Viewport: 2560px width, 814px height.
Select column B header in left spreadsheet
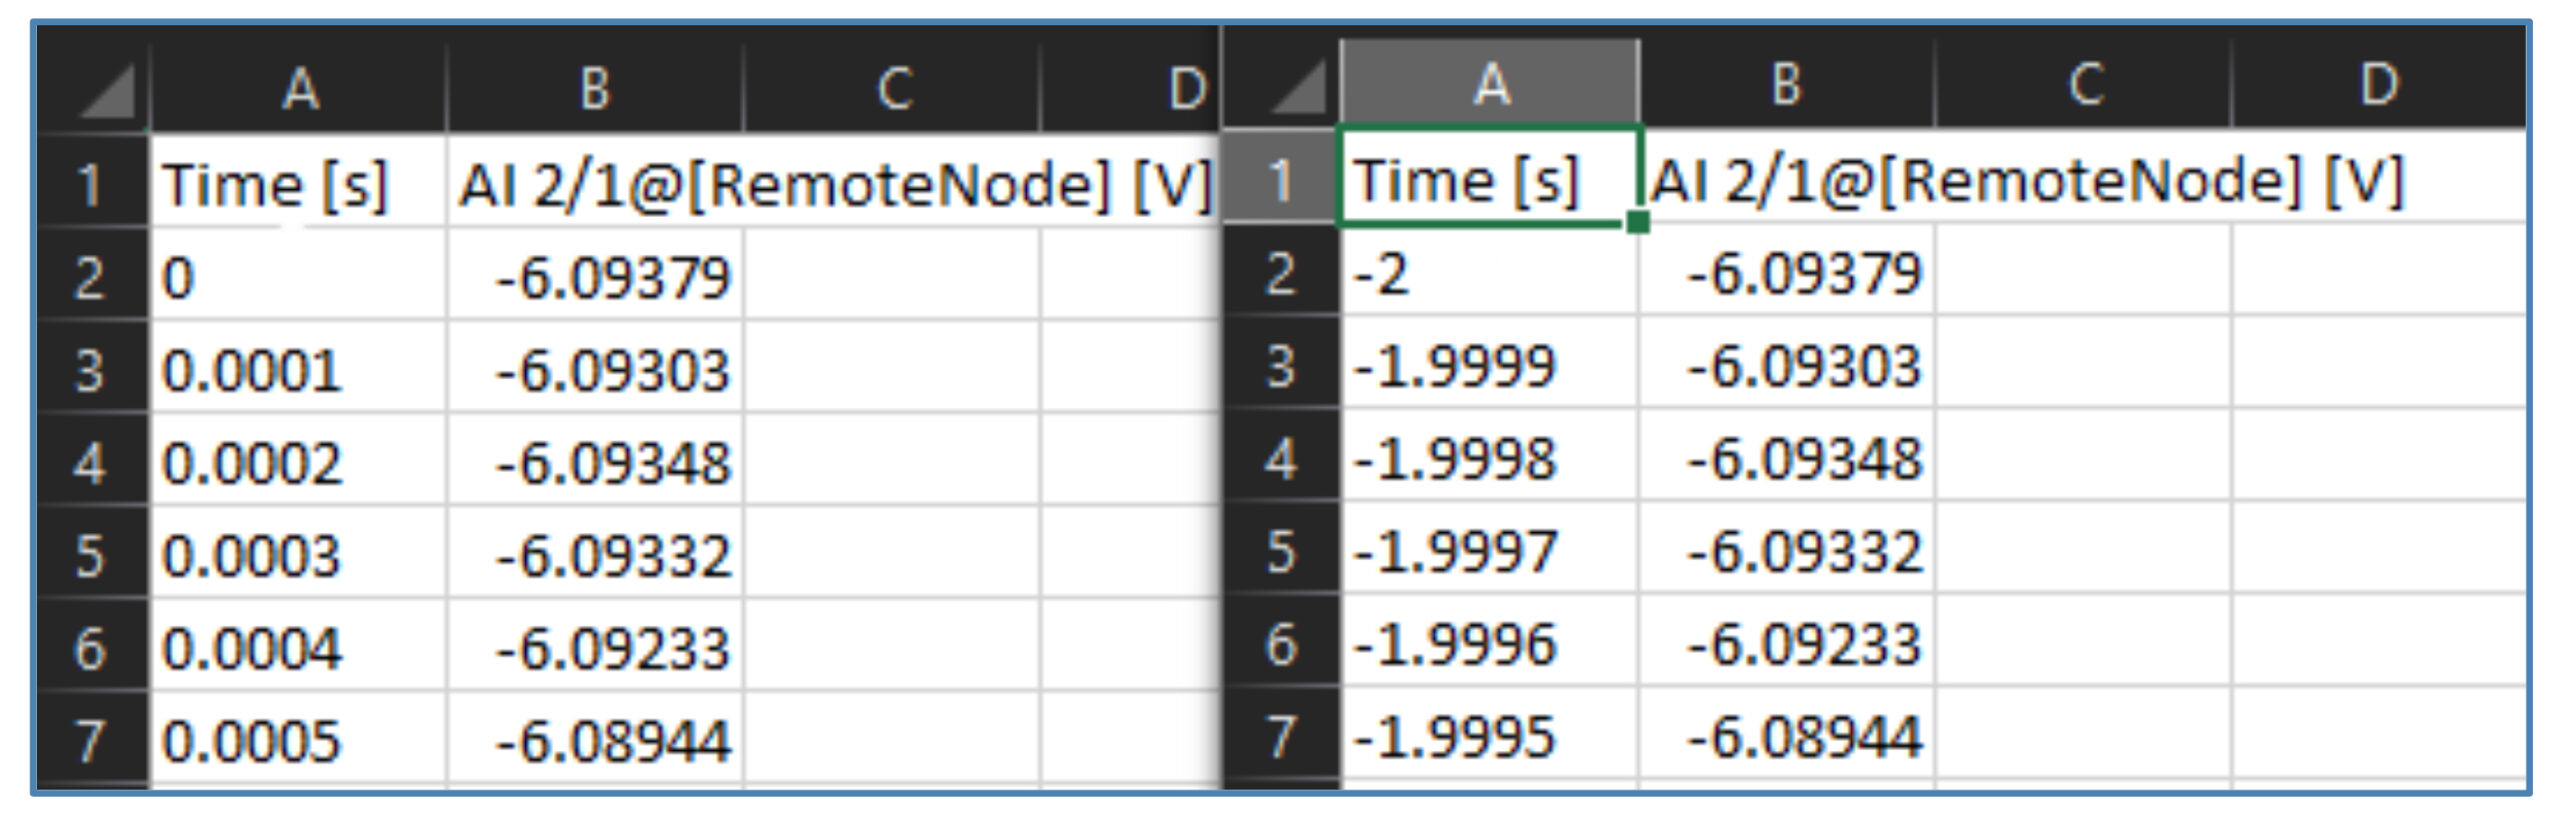coord(595,89)
